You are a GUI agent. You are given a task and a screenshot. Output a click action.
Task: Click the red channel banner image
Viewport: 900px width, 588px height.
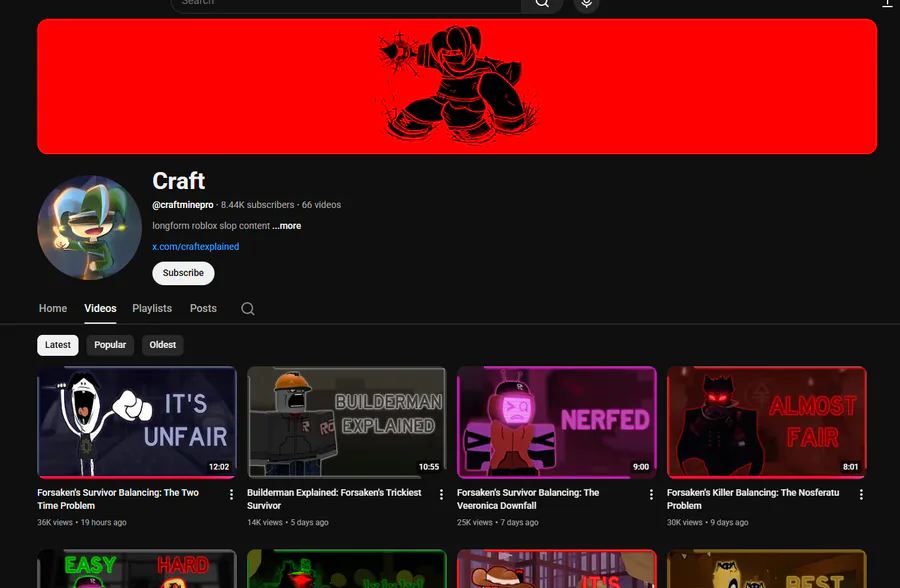(x=457, y=87)
